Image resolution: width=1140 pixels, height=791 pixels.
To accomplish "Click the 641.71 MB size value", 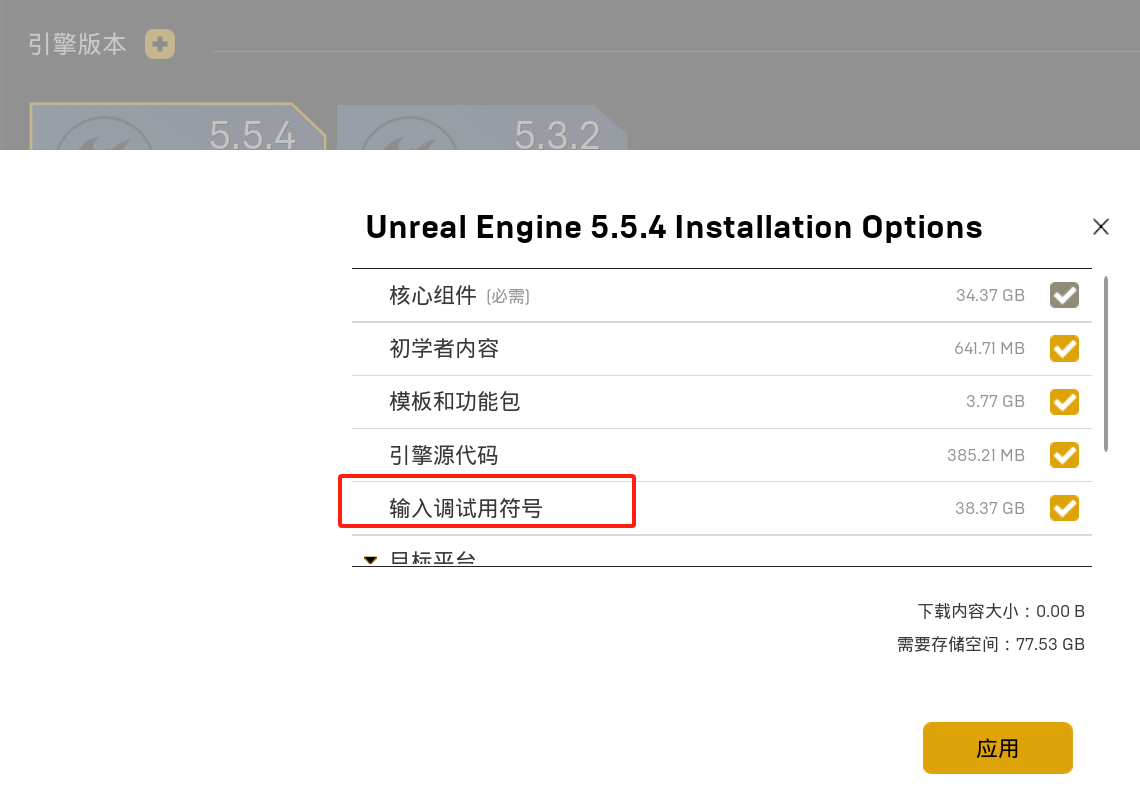I will point(990,348).
